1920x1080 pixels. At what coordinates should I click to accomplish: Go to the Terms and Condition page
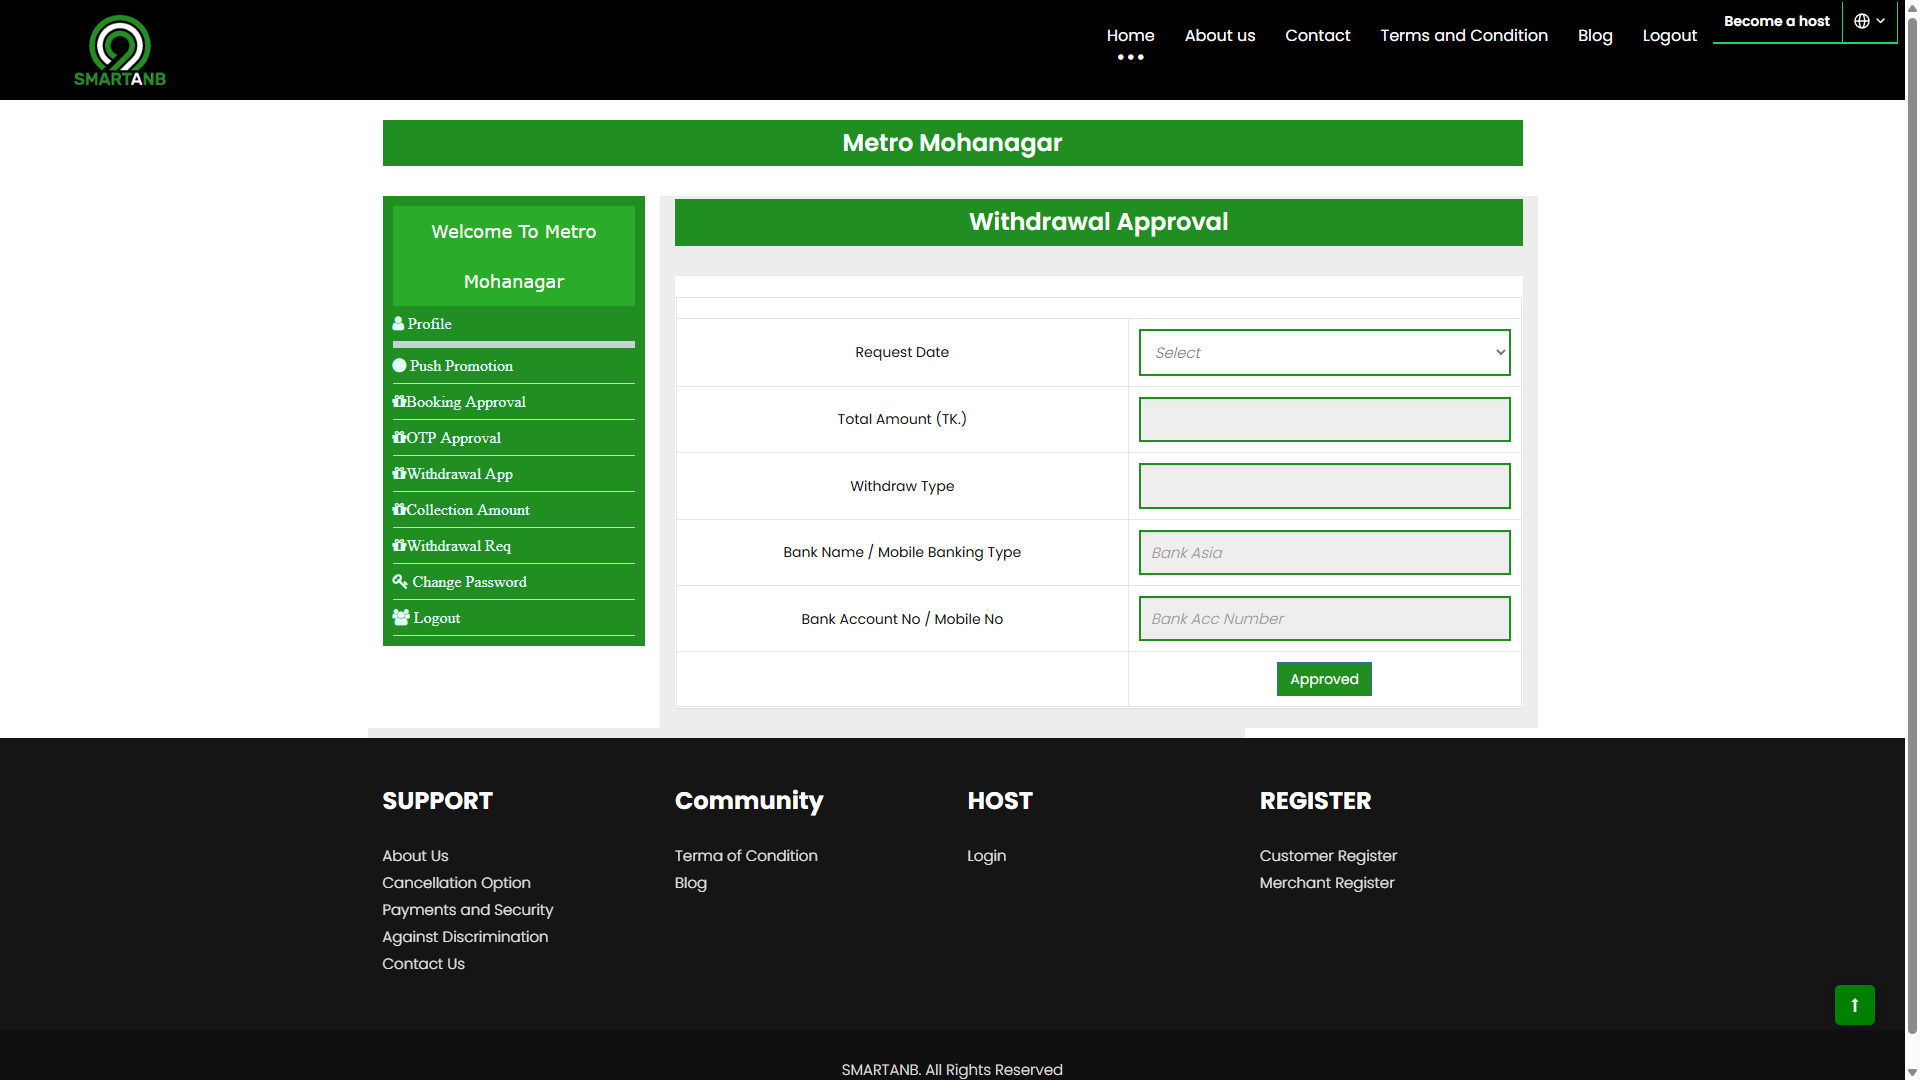point(1463,36)
